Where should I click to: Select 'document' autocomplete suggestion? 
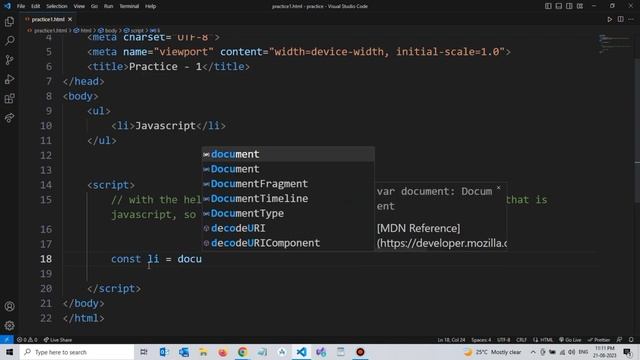pyautogui.click(x=288, y=154)
